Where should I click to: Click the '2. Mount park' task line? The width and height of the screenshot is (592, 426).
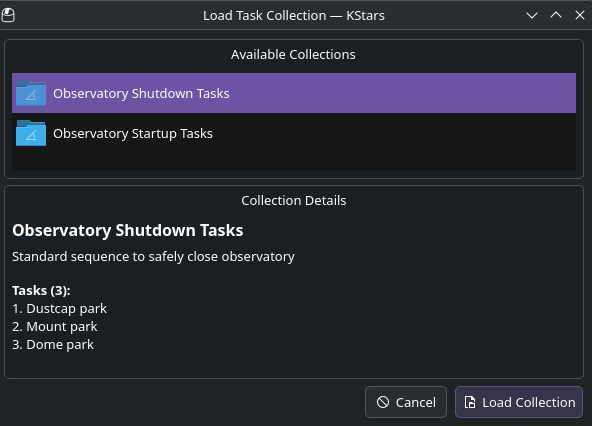pyautogui.click(x=55, y=327)
